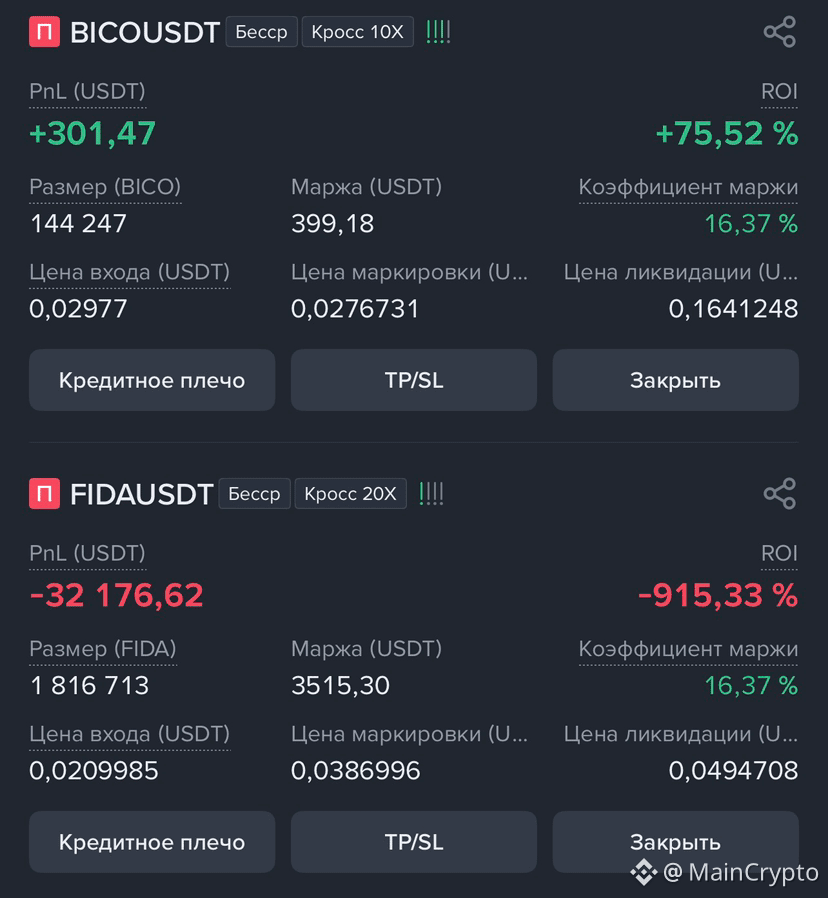The width and height of the screenshot is (828, 898).
Task: Tap the green ADL bars next to Кросс 10X
Action: [x=439, y=32]
